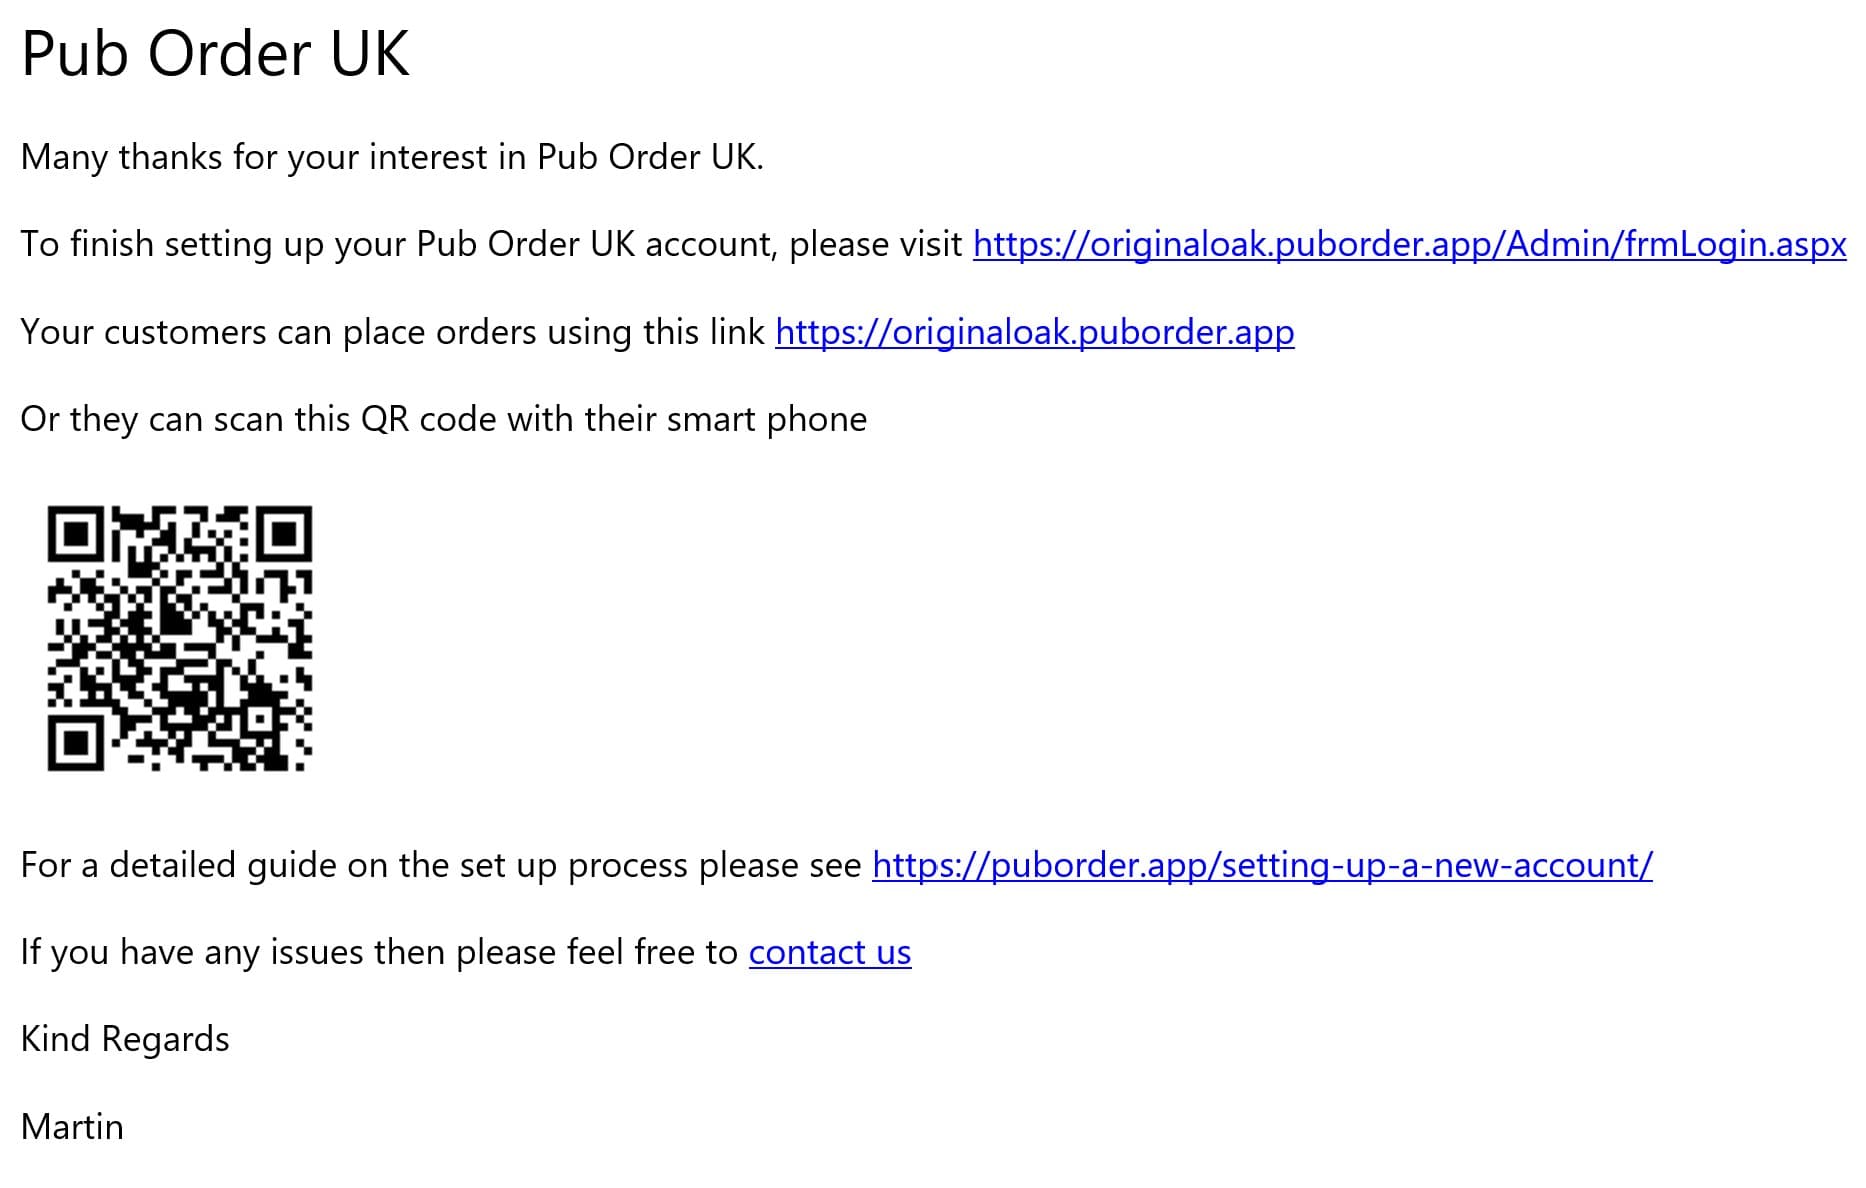
Task: Click the 'Many thanks for your interest' sentence
Action: (x=392, y=158)
